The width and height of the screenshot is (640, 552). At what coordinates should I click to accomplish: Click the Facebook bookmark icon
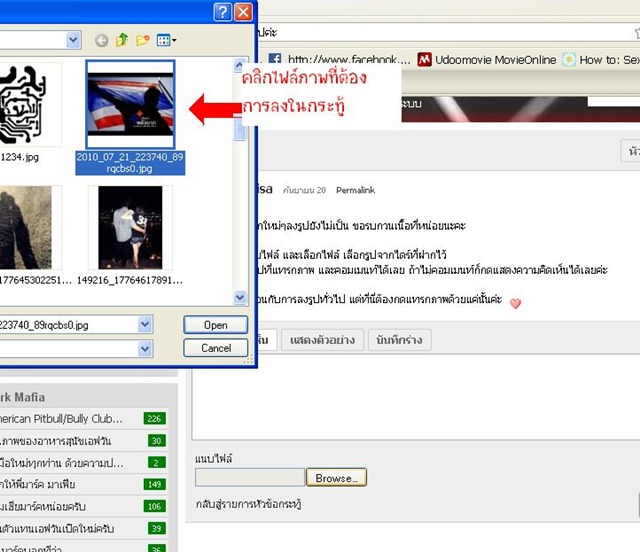click(275, 60)
